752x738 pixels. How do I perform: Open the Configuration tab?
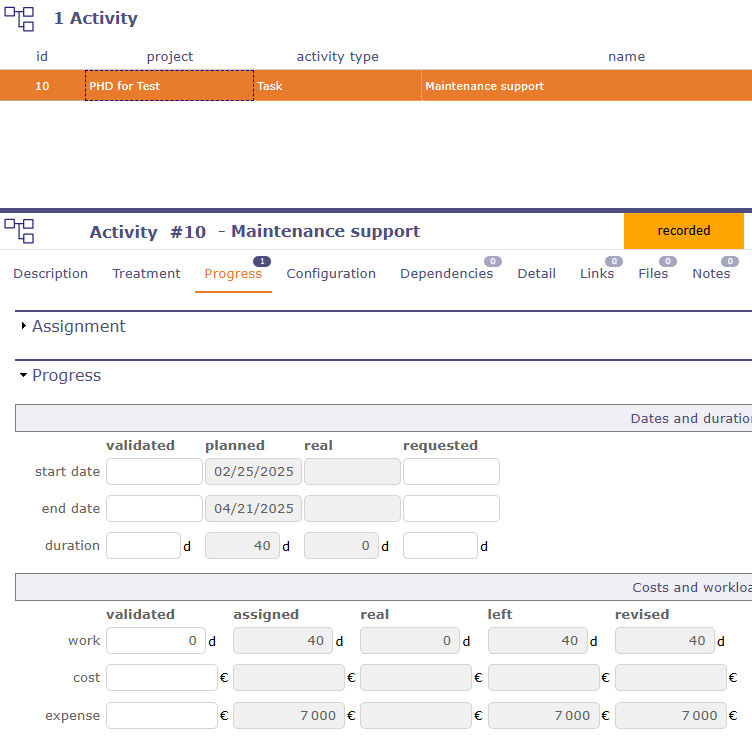pos(331,273)
